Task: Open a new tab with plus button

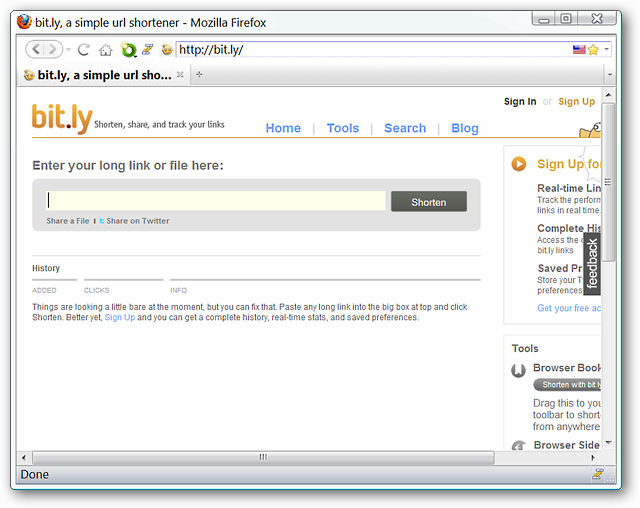Action: 199,74
